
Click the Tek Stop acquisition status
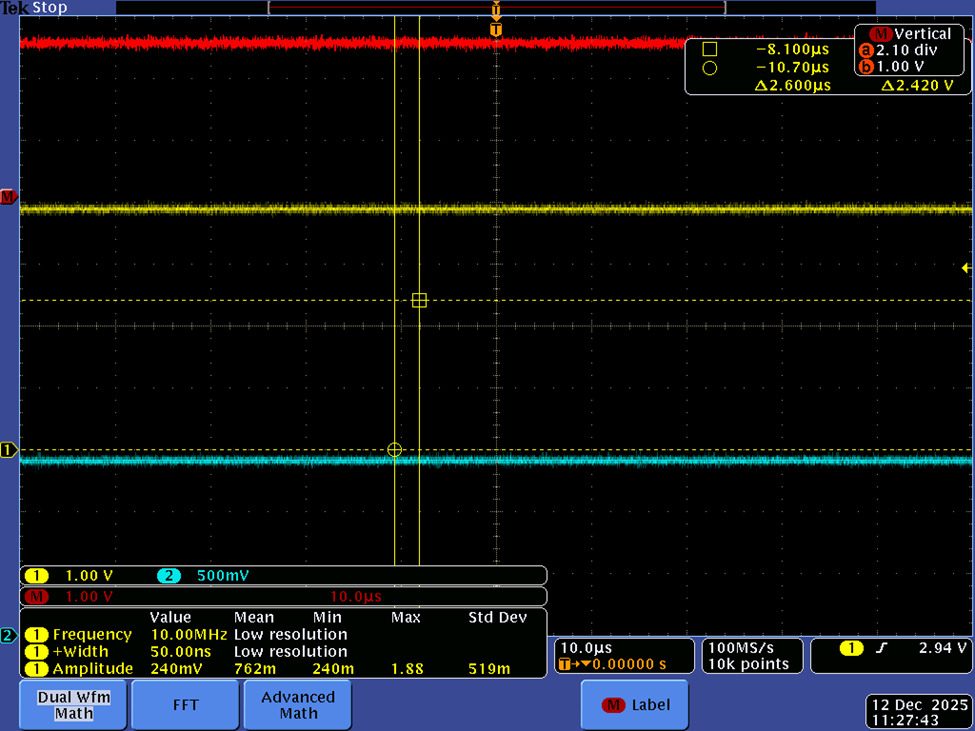[x=34, y=8]
